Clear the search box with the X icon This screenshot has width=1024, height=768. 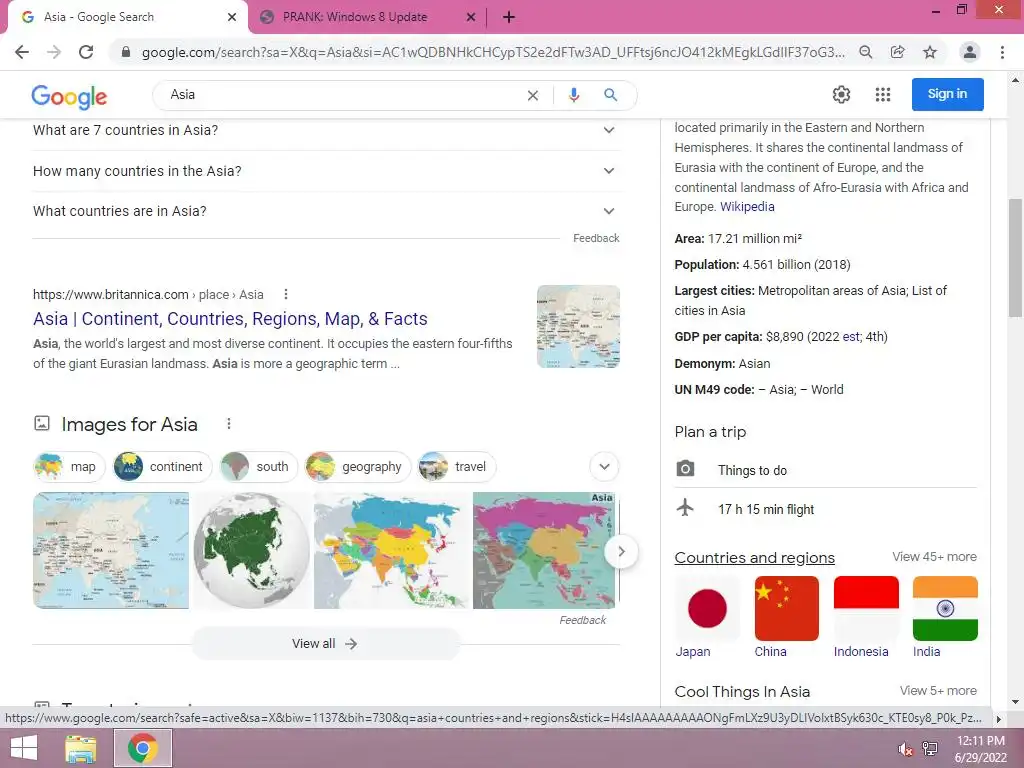pos(533,95)
